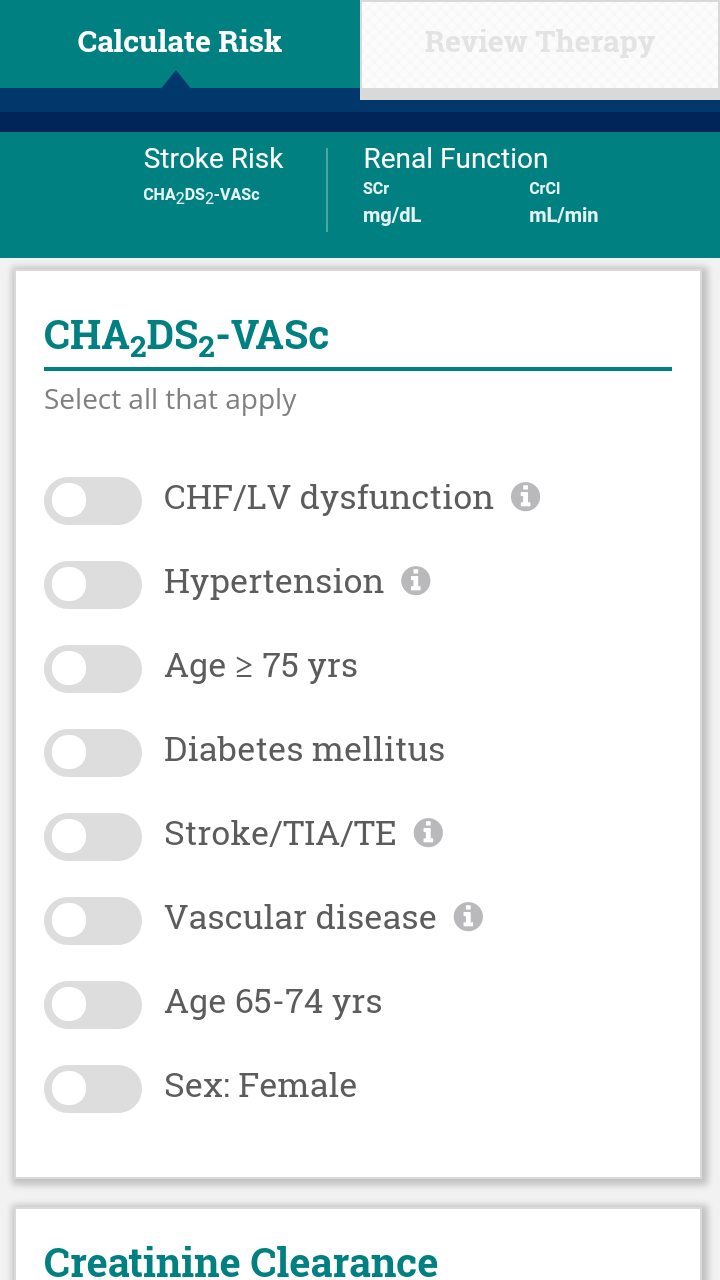
Task: Toggle CHF/LV dysfunction switch
Action: (93, 501)
